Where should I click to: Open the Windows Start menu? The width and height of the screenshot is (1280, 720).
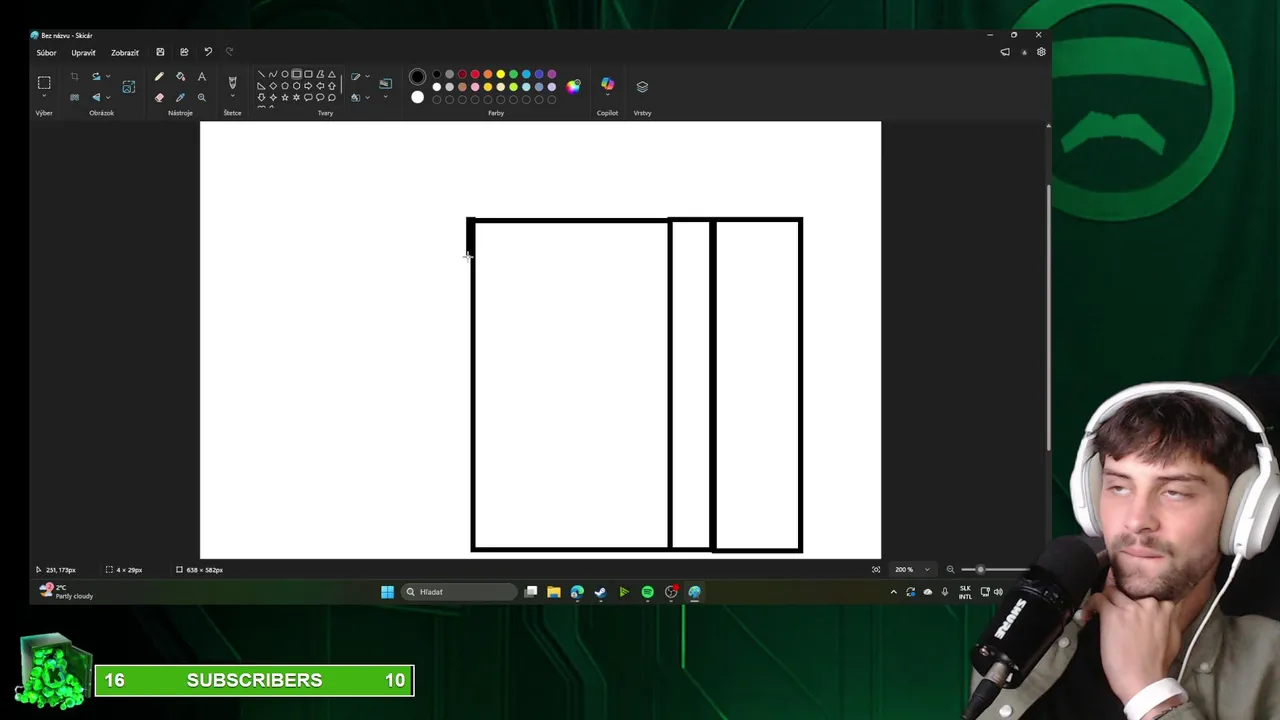[387, 592]
